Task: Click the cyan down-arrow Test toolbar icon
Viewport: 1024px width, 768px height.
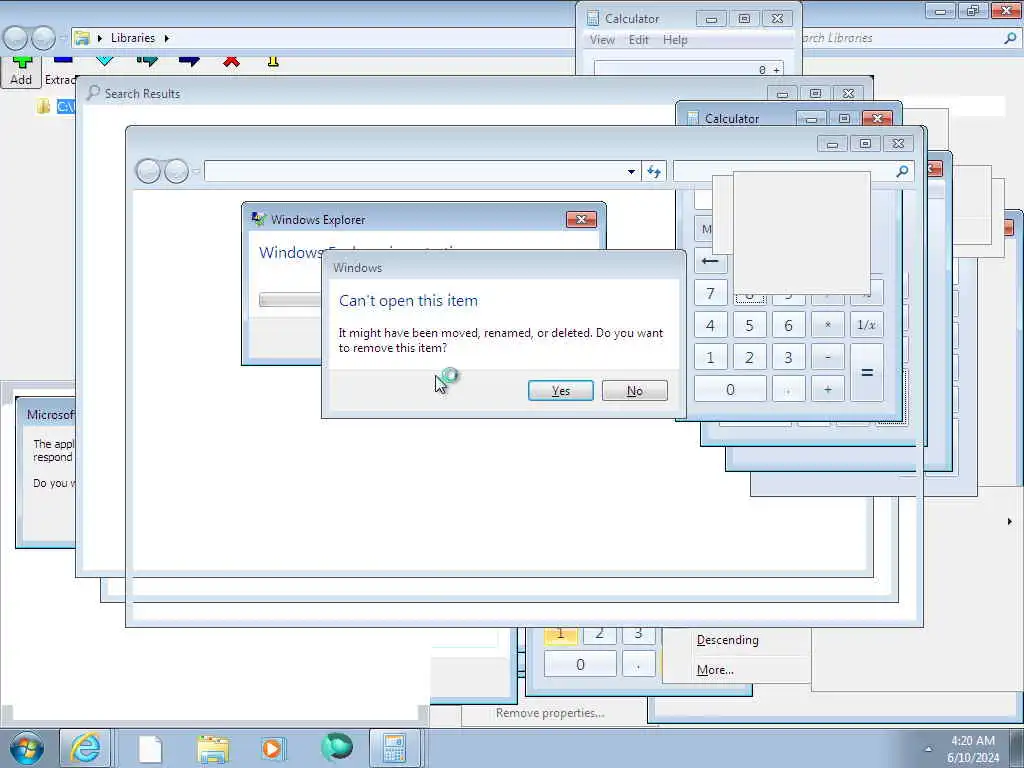Action: (104, 61)
